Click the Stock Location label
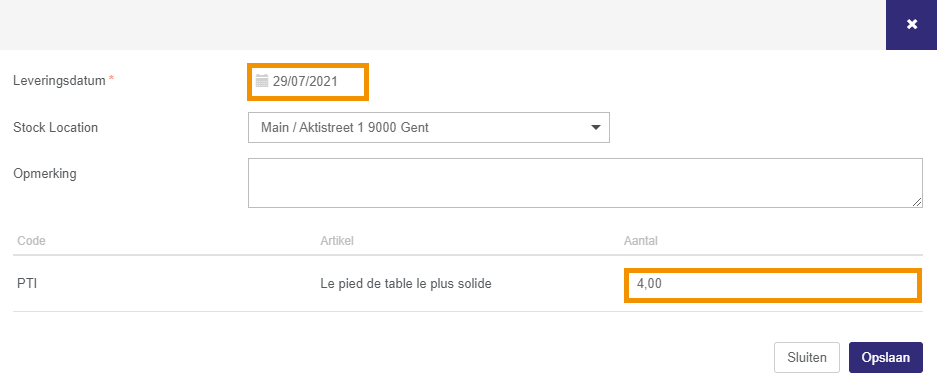 coord(56,127)
